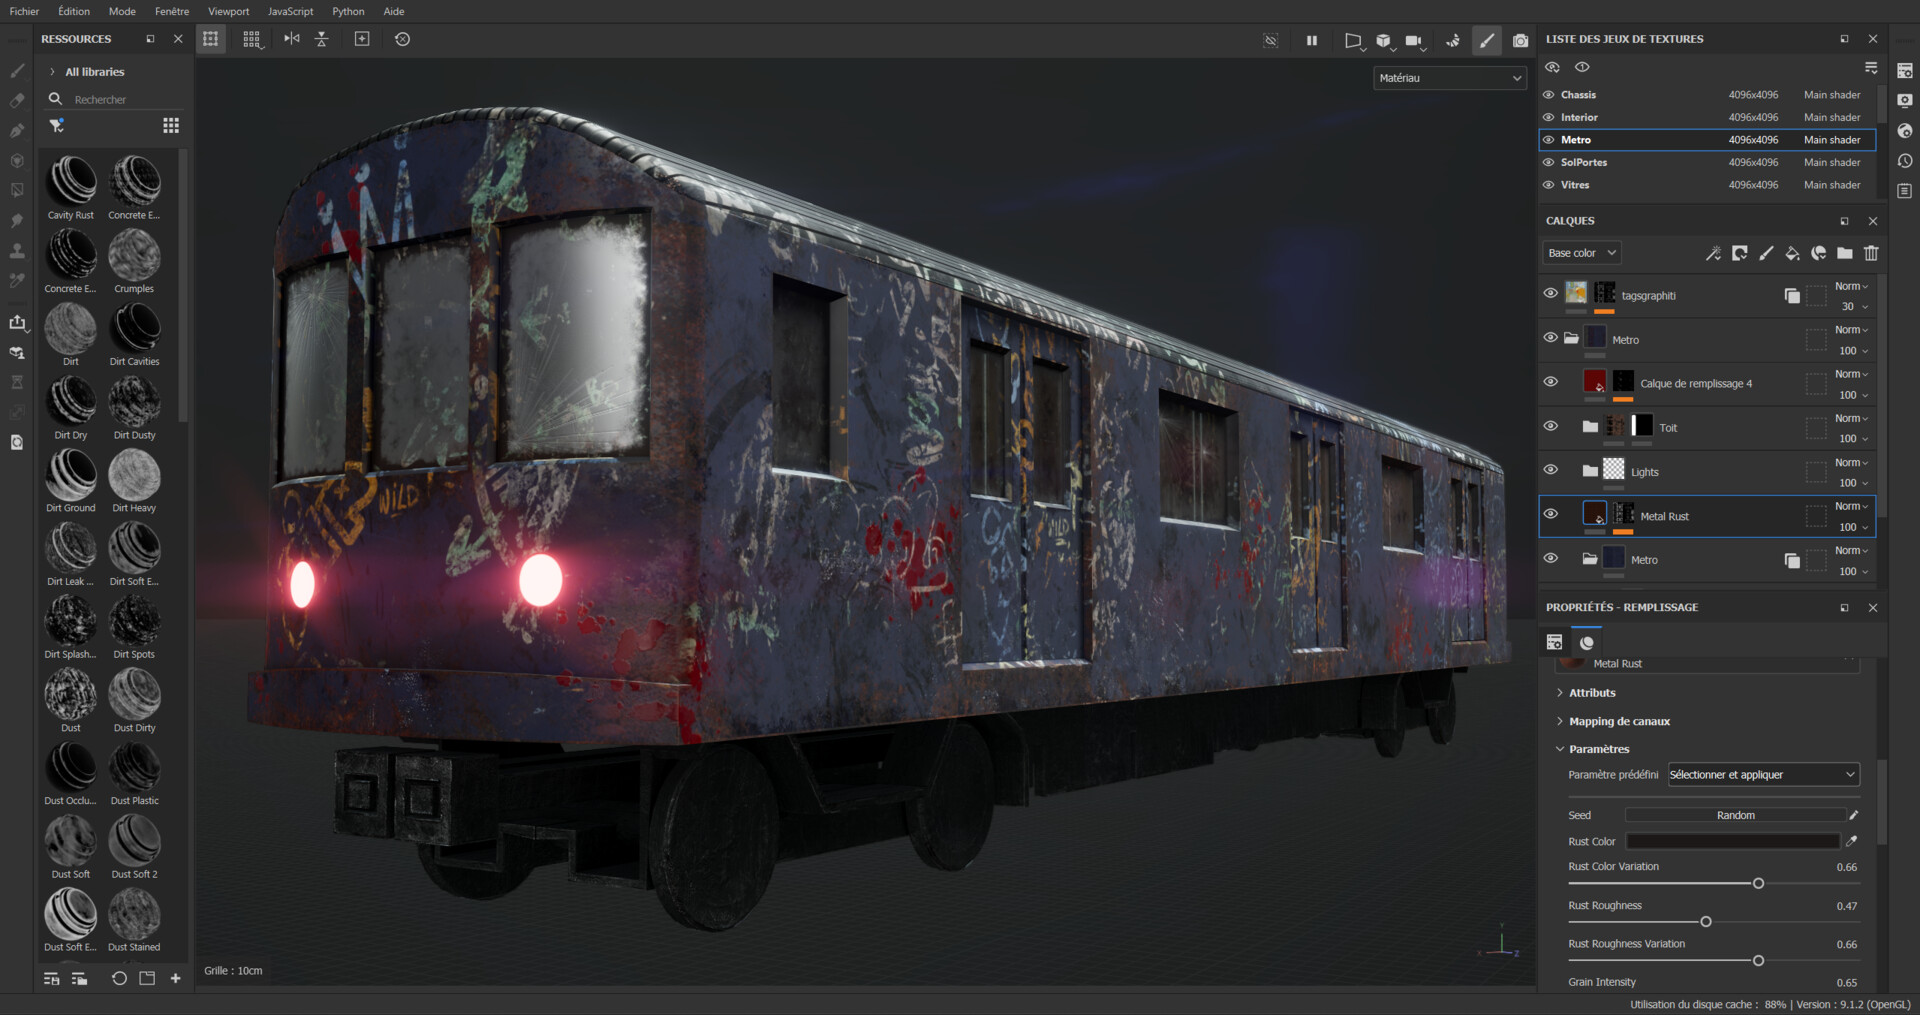Open the Python menu

click(348, 11)
